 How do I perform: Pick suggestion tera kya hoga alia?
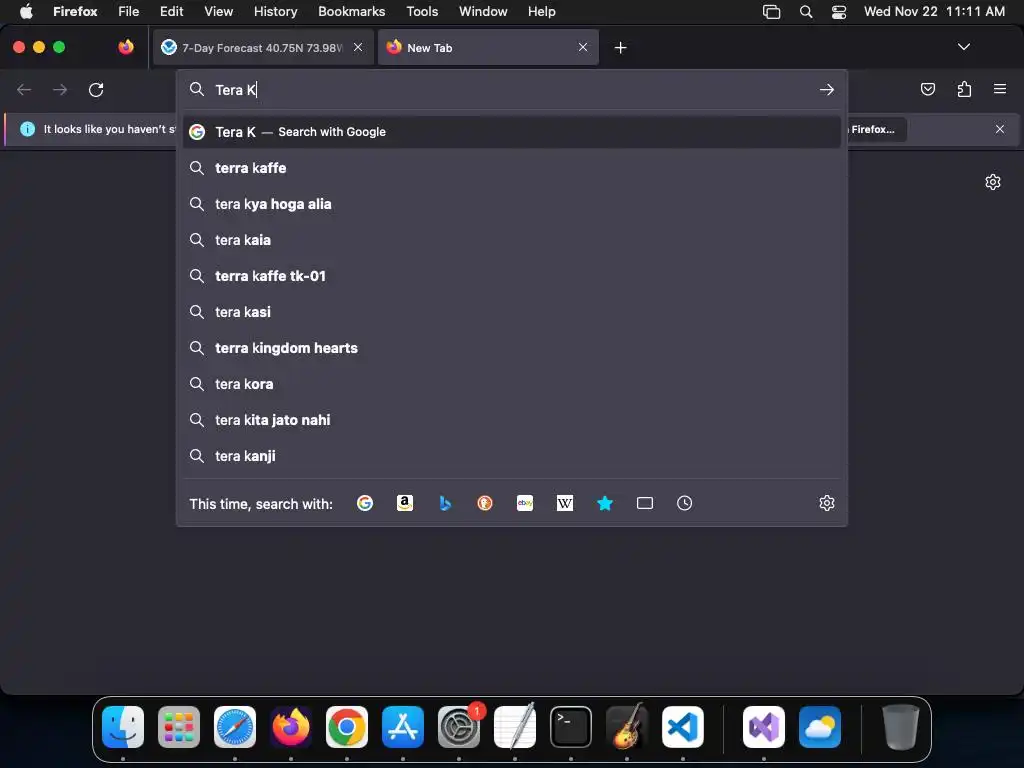point(511,204)
